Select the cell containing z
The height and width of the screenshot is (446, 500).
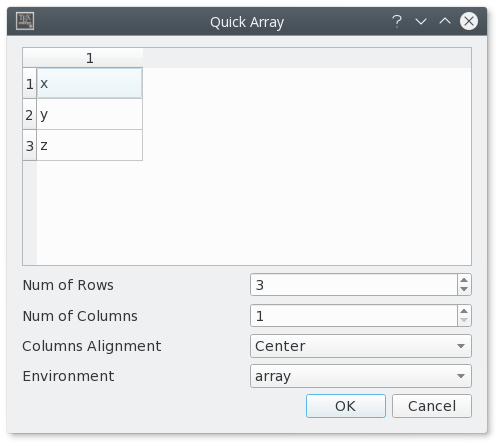(x=89, y=145)
